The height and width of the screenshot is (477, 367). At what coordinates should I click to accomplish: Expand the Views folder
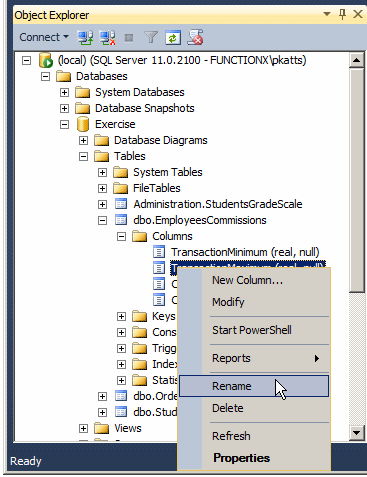(83, 428)
